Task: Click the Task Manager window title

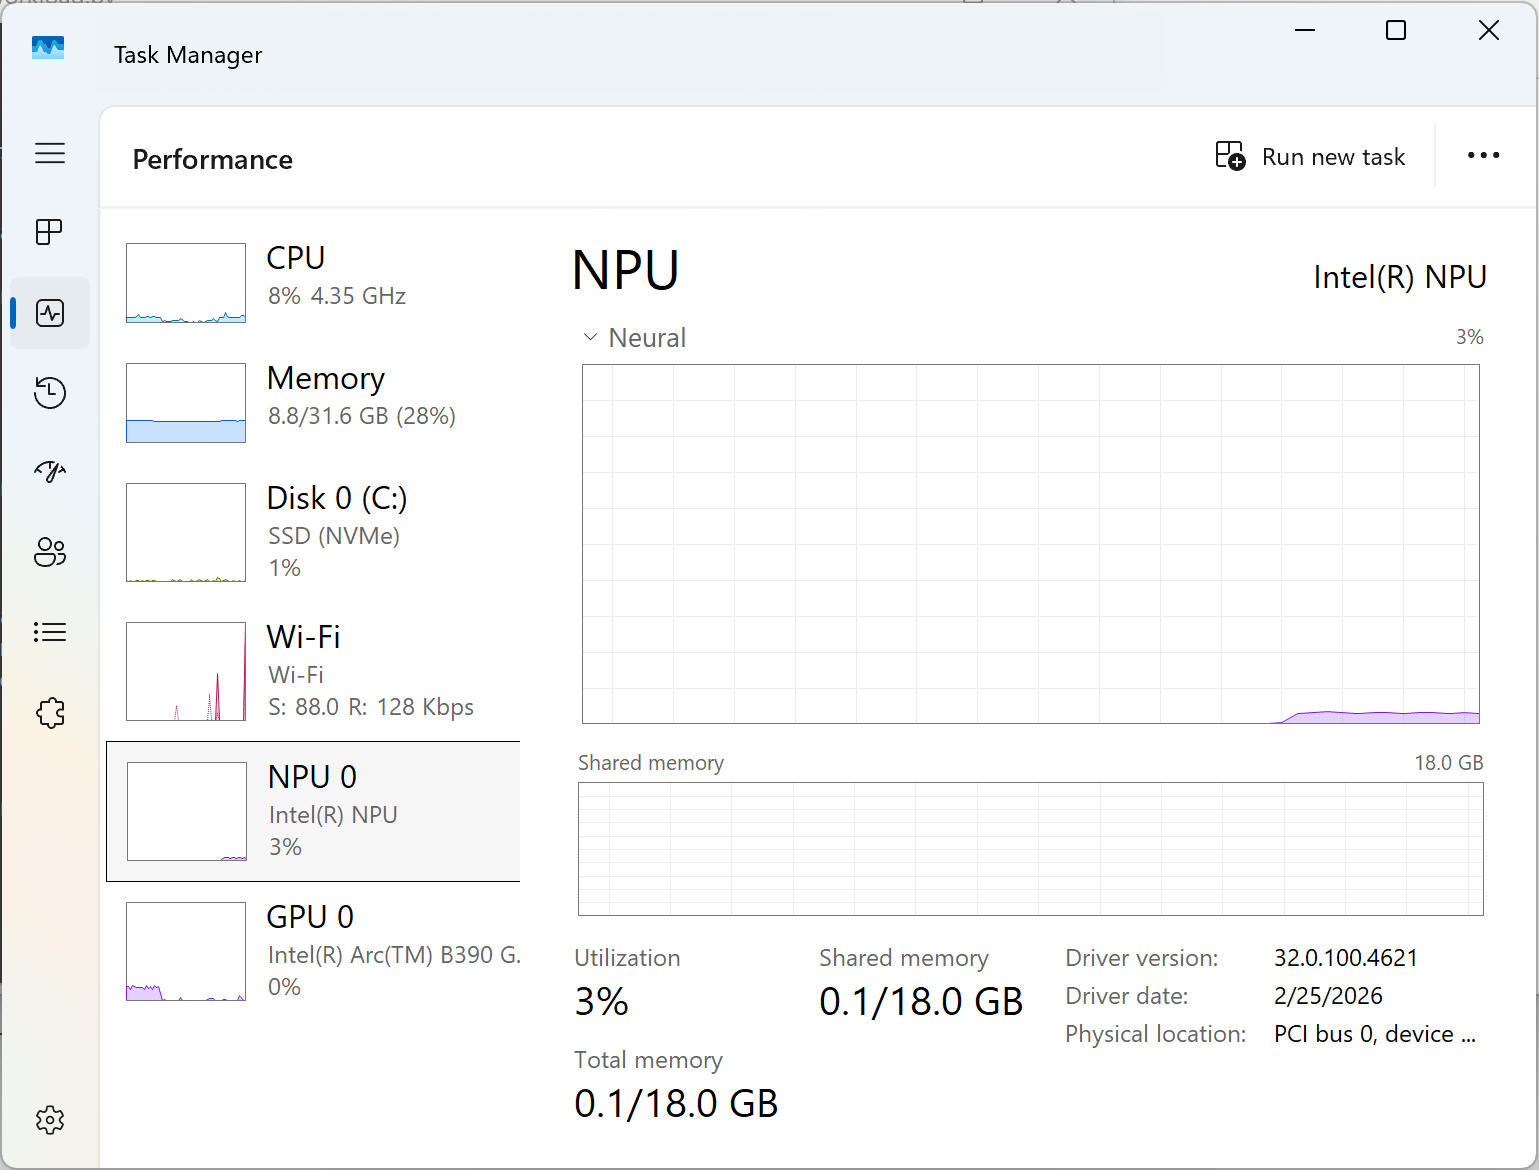Action: click(x=188, y=55)
